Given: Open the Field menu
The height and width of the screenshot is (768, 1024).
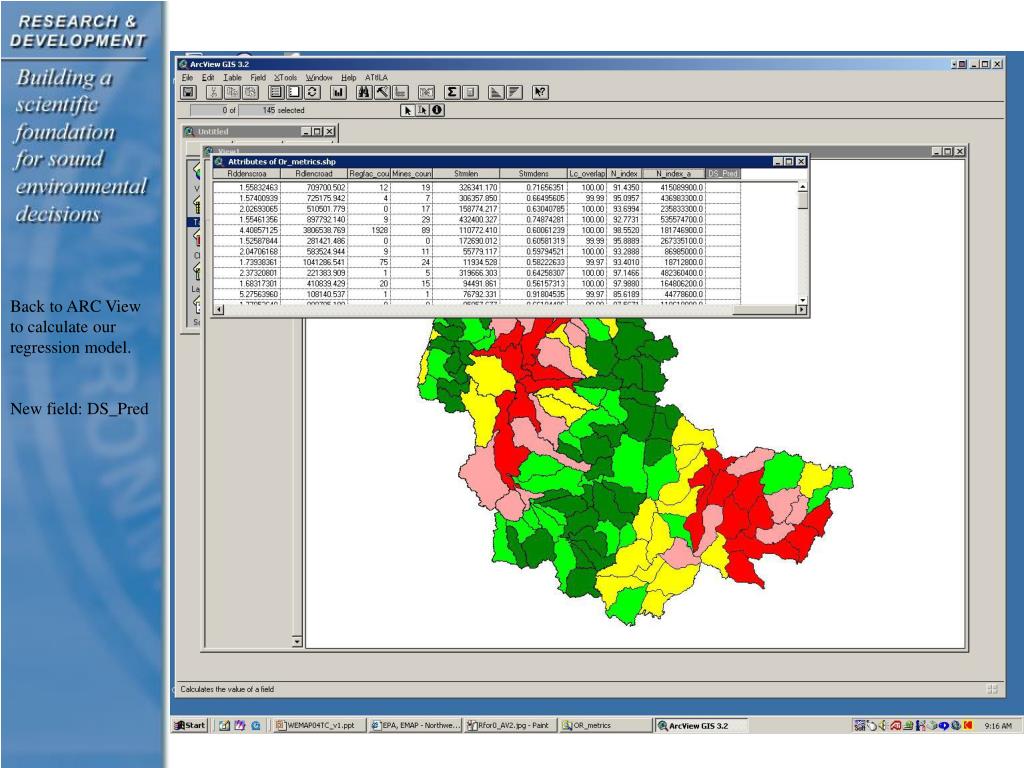Looking at the screenshot, I should click(x=258, y=77).
